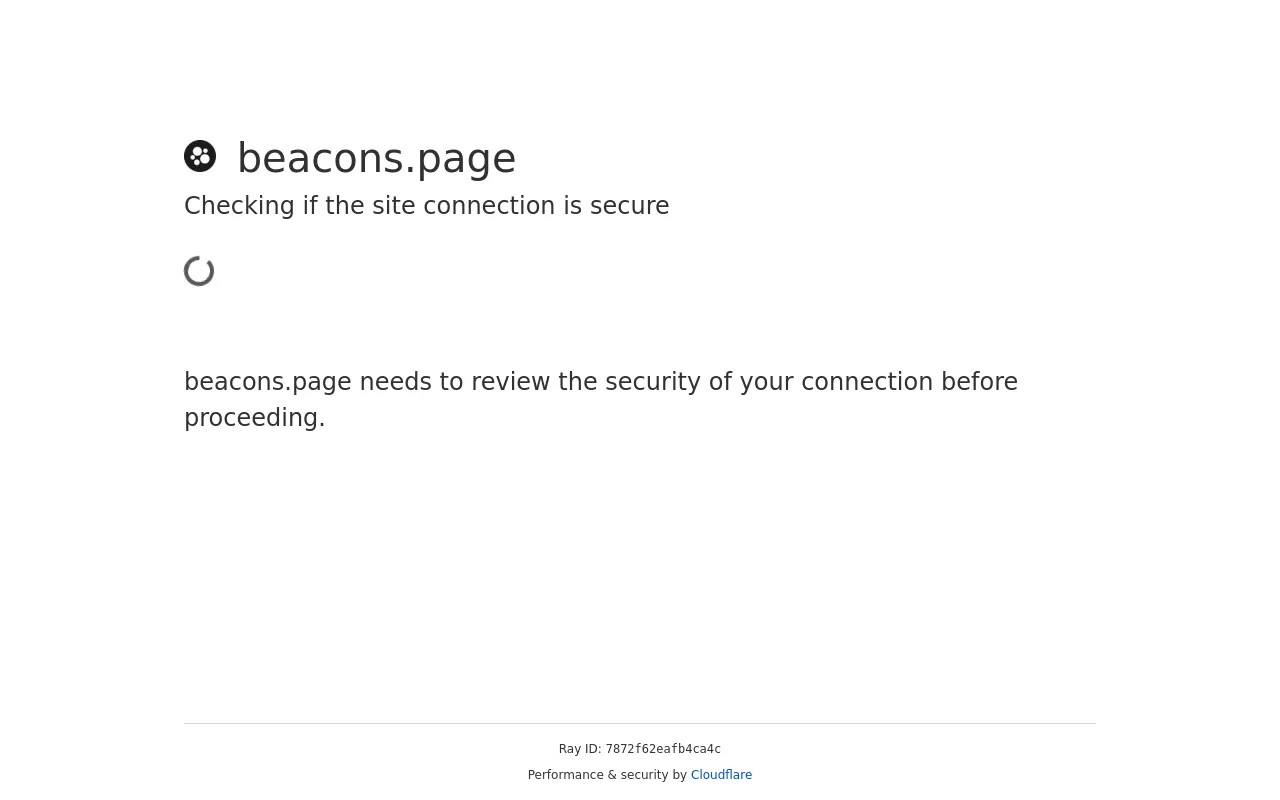Click the loading spinner icon

(x=200, y=271)
